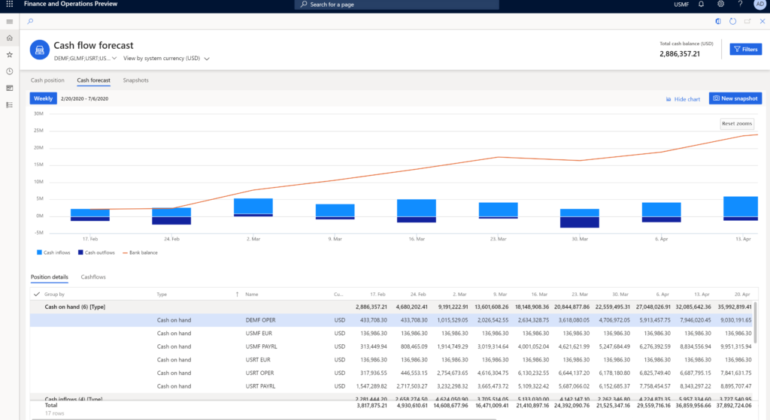Open Workspaces icon in left sidebar
The image size is (770, 420).
[9, 88]
